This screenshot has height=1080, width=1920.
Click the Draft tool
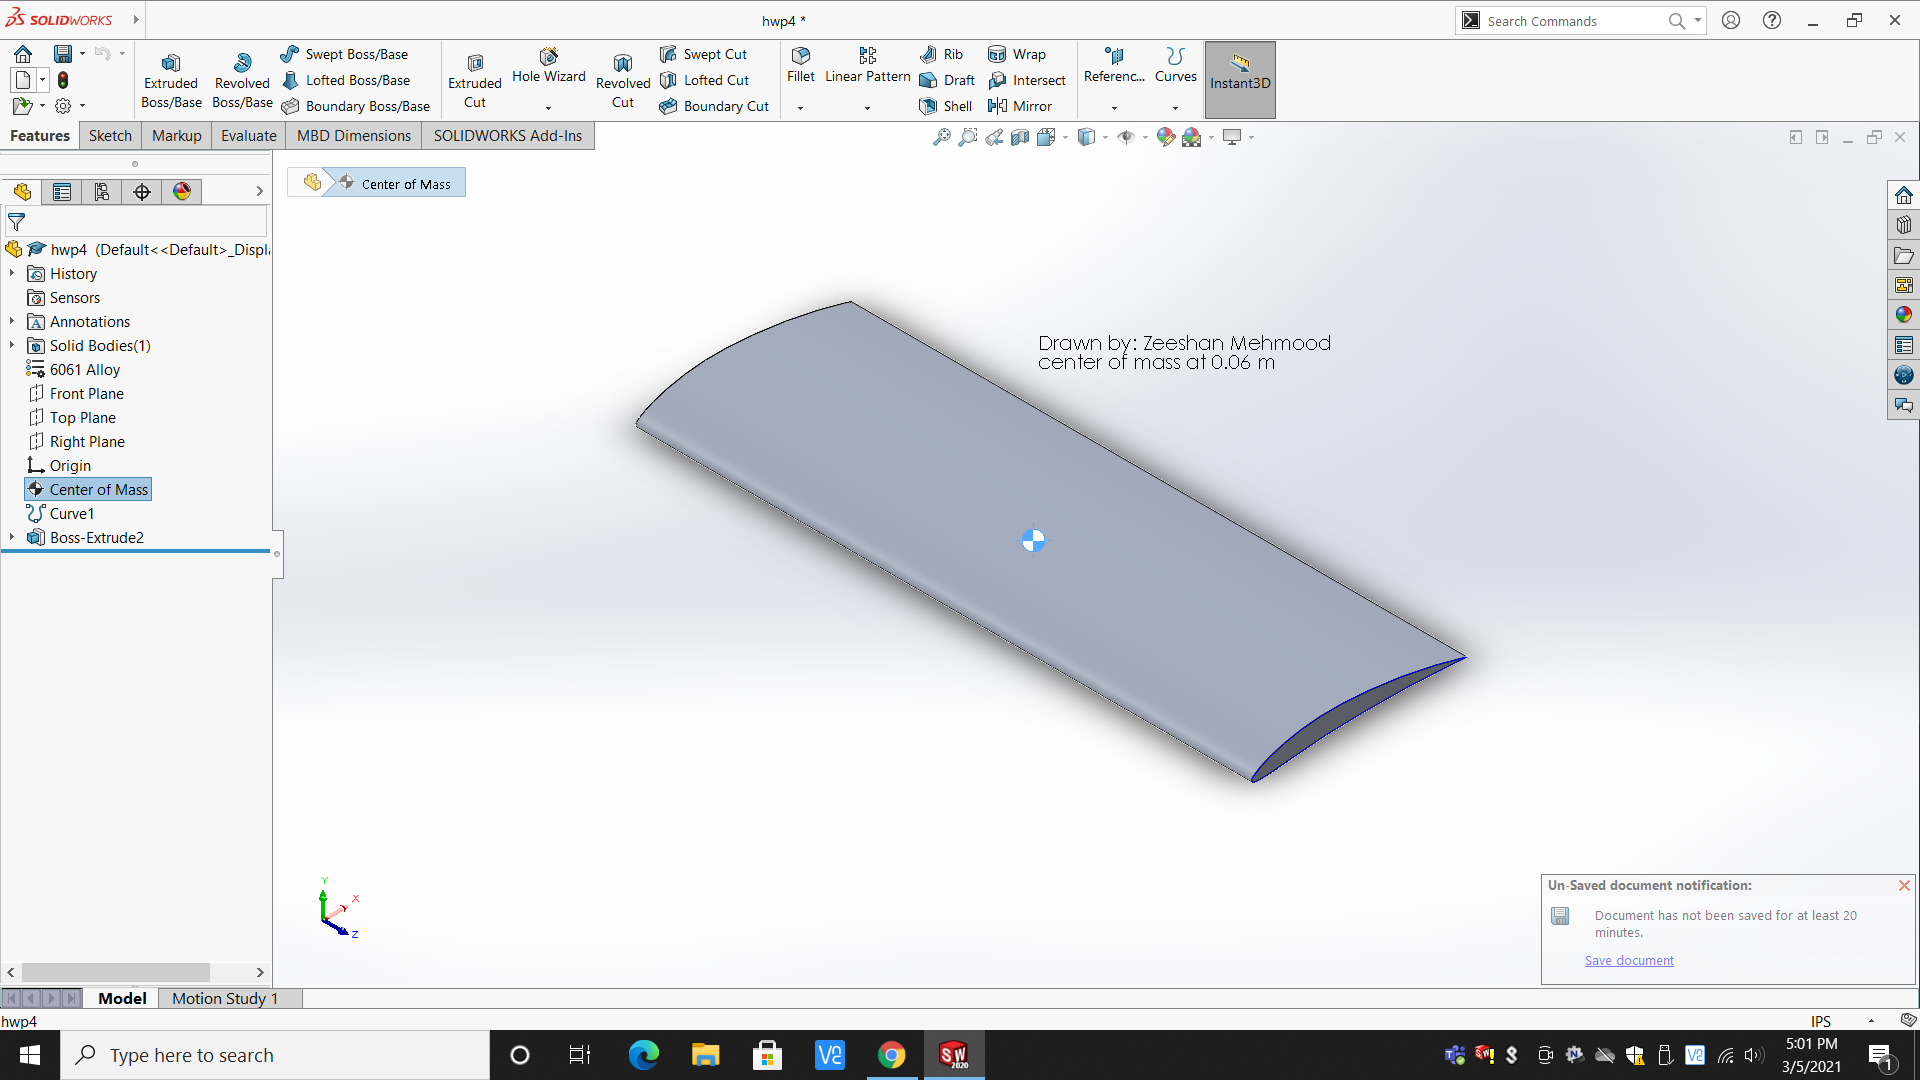click(x=947, y=80)
